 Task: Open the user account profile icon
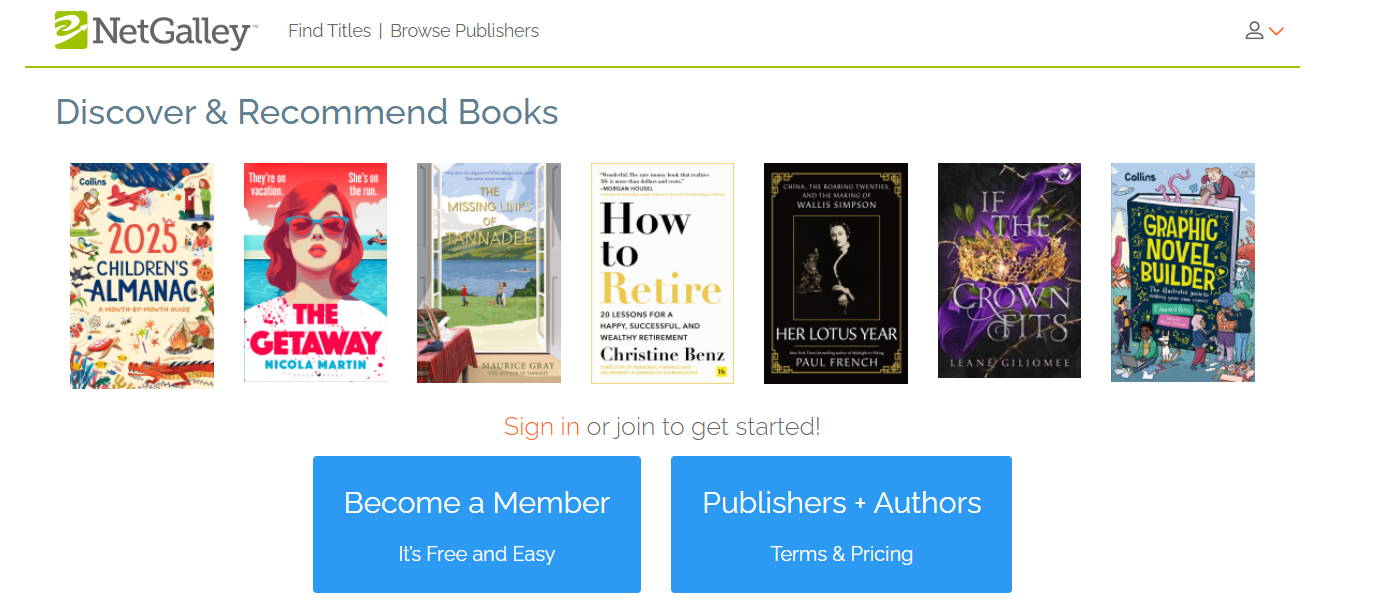(1254, 31)
